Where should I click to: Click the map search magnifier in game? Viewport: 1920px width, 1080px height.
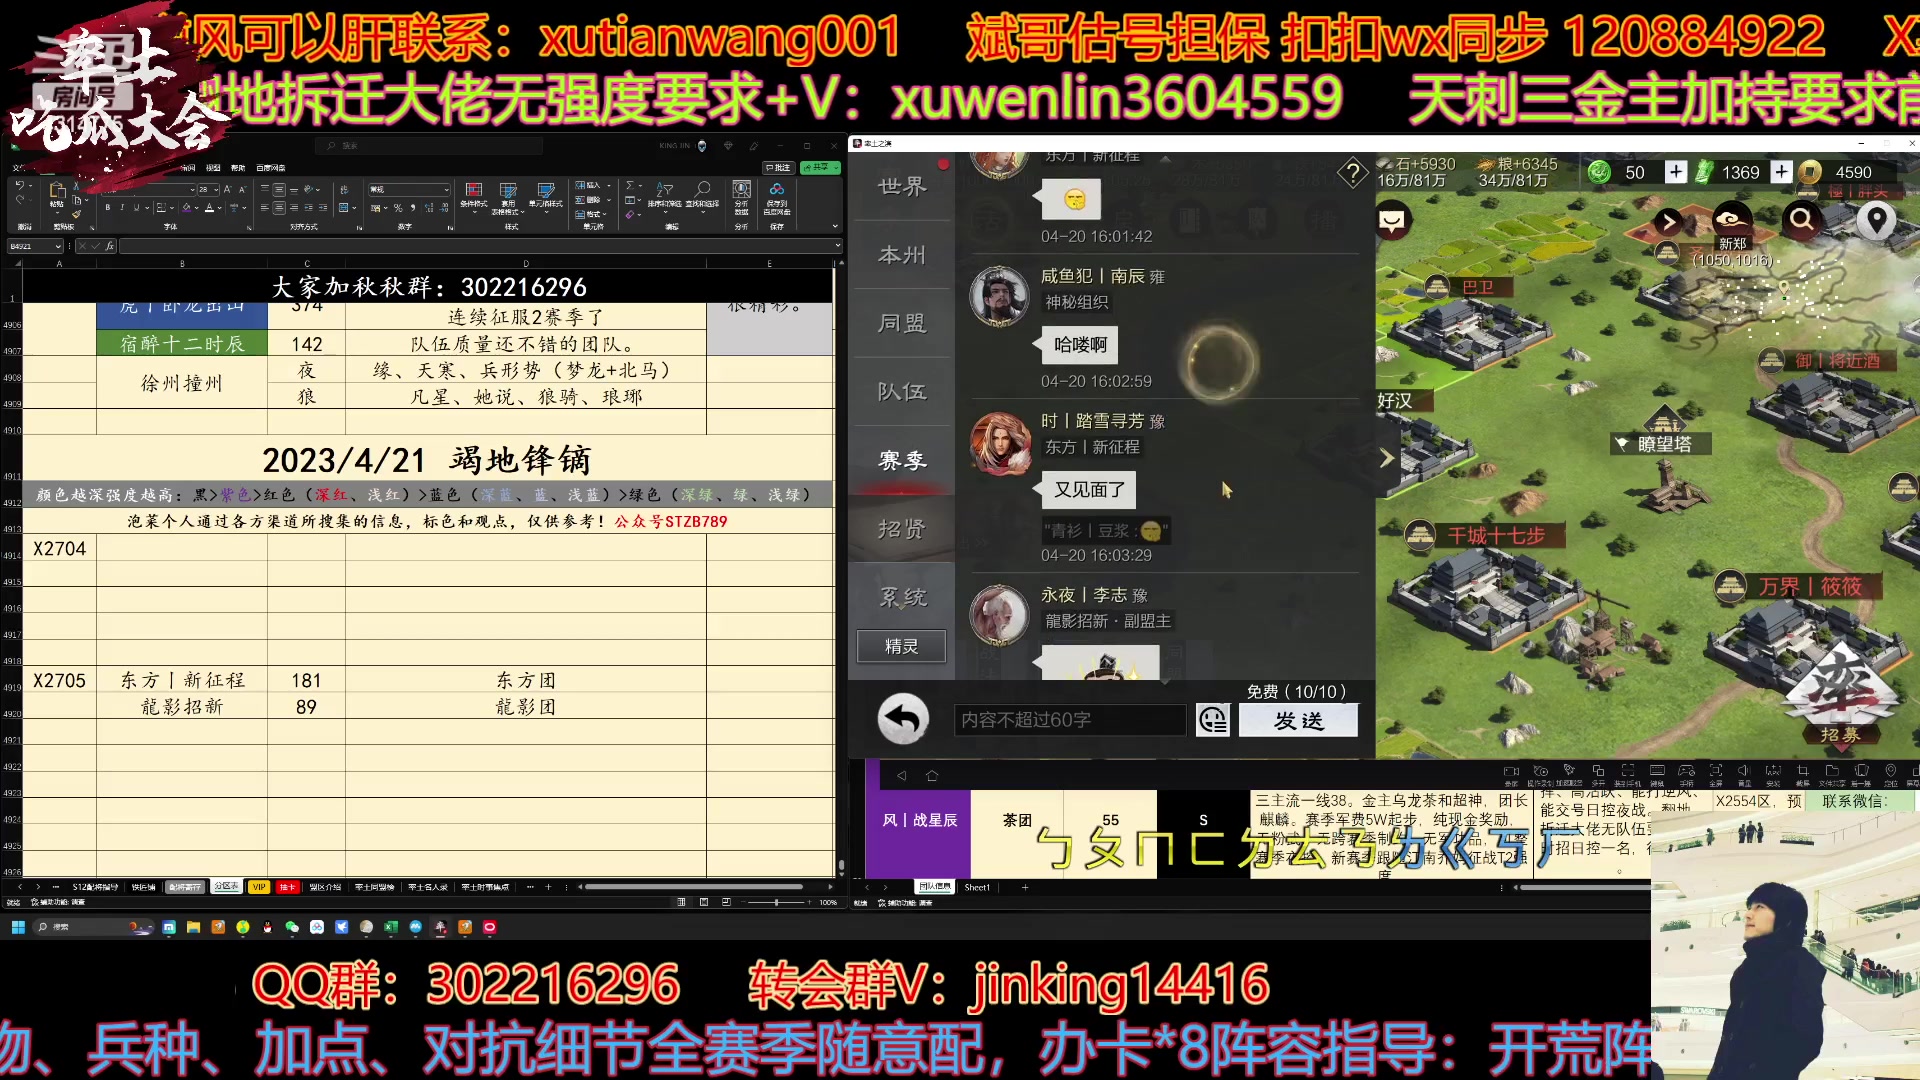click(x=1802, y=218)
